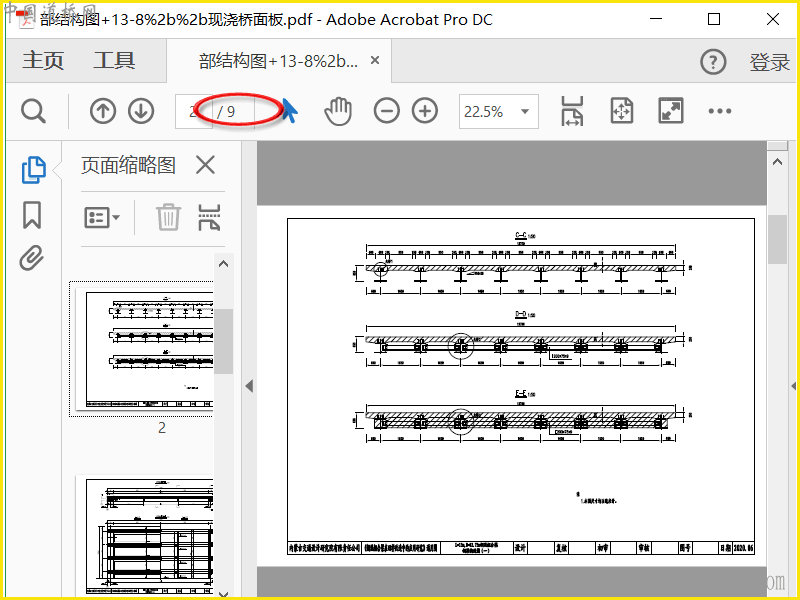
Task: Click the 登录 sign-in button
Action: 769,62
